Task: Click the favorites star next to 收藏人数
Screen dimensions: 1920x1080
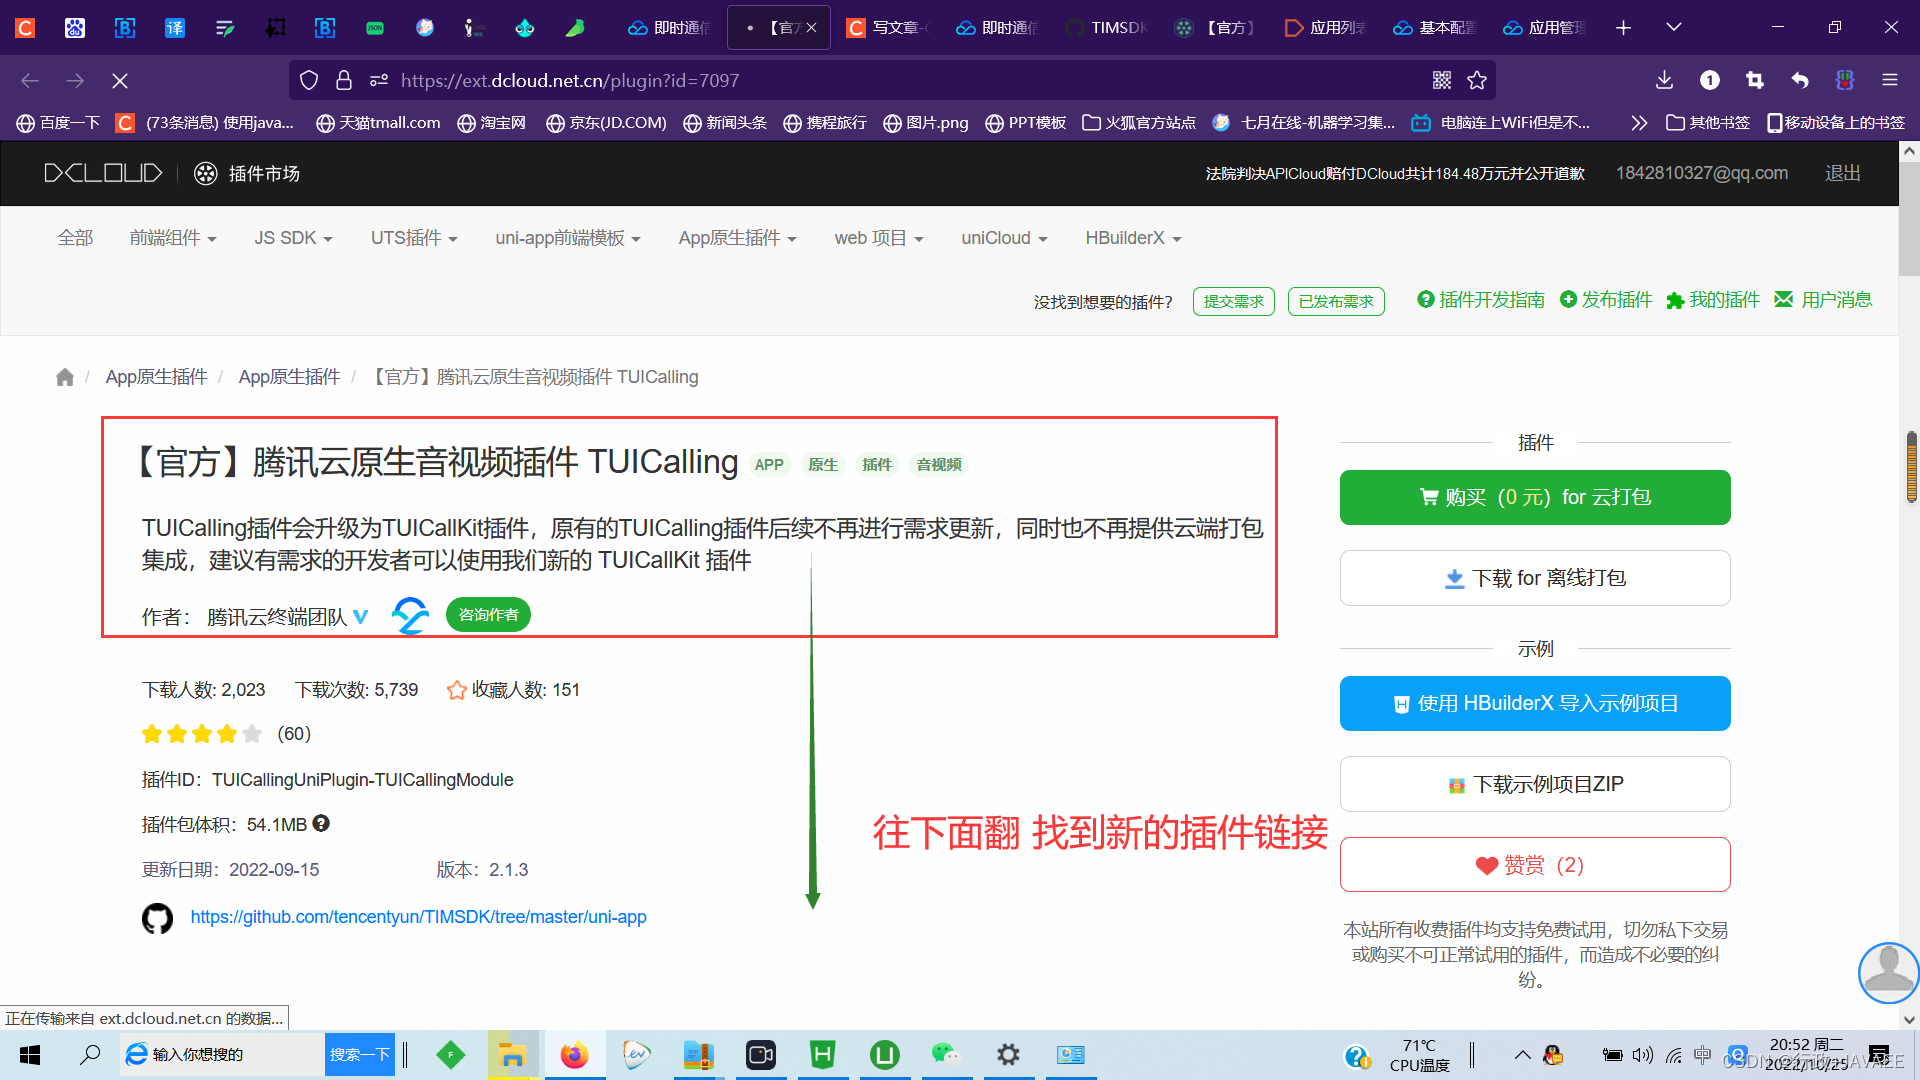Action: click(x=457, y=690)
